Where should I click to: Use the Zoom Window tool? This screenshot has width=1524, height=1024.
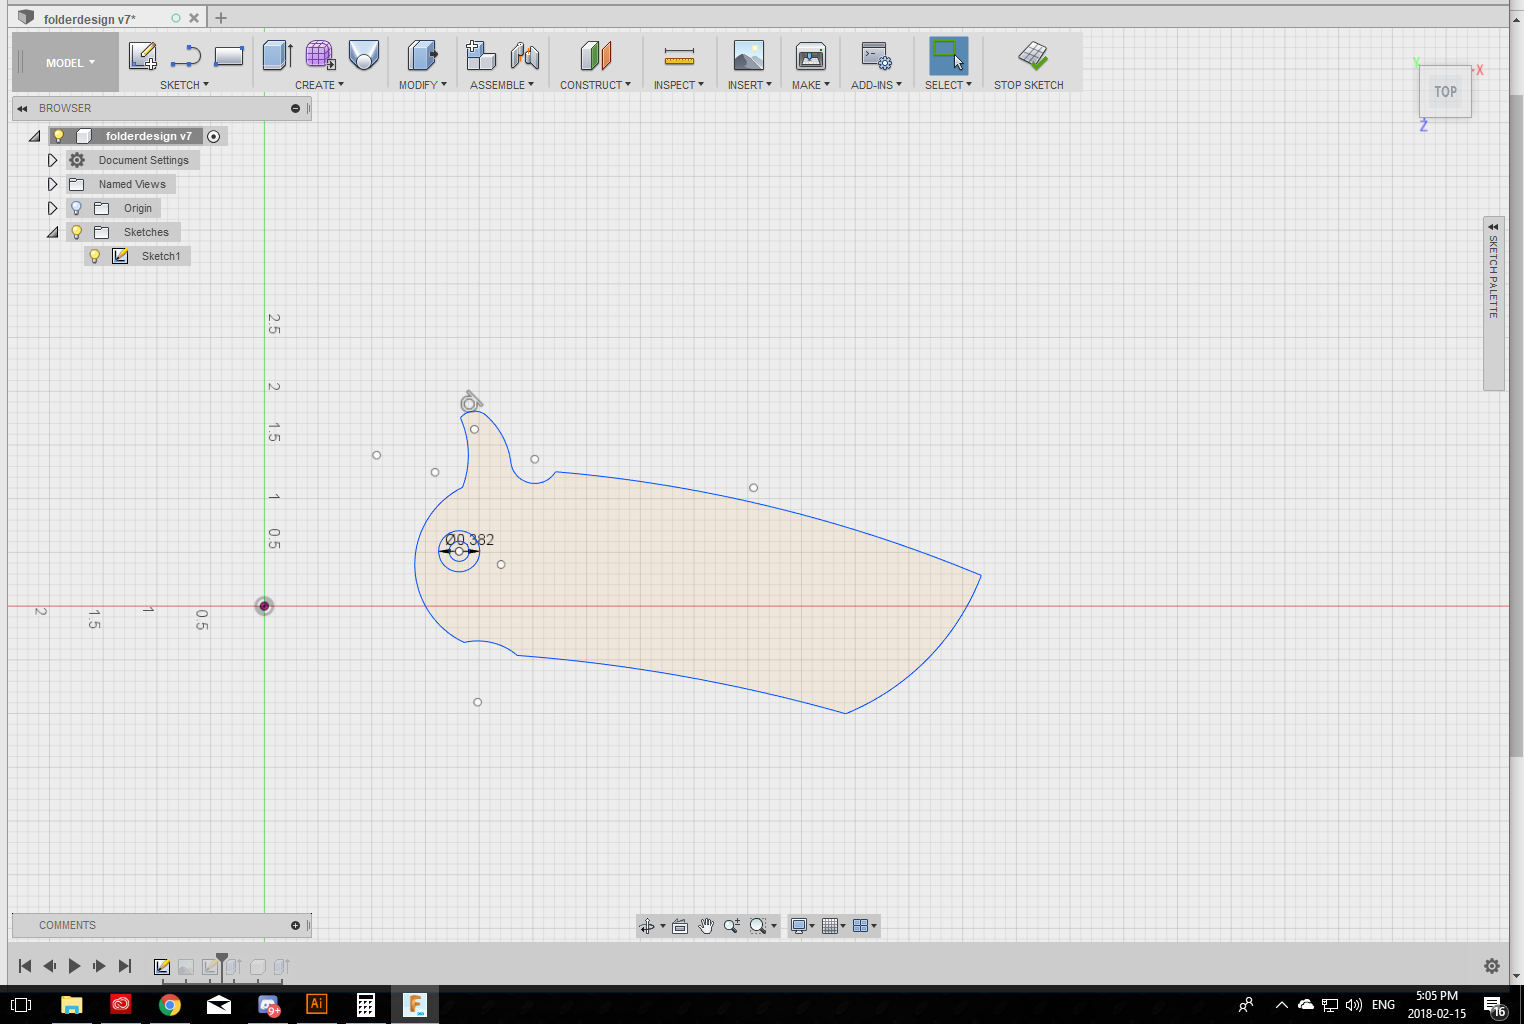[x=758, y=926]
